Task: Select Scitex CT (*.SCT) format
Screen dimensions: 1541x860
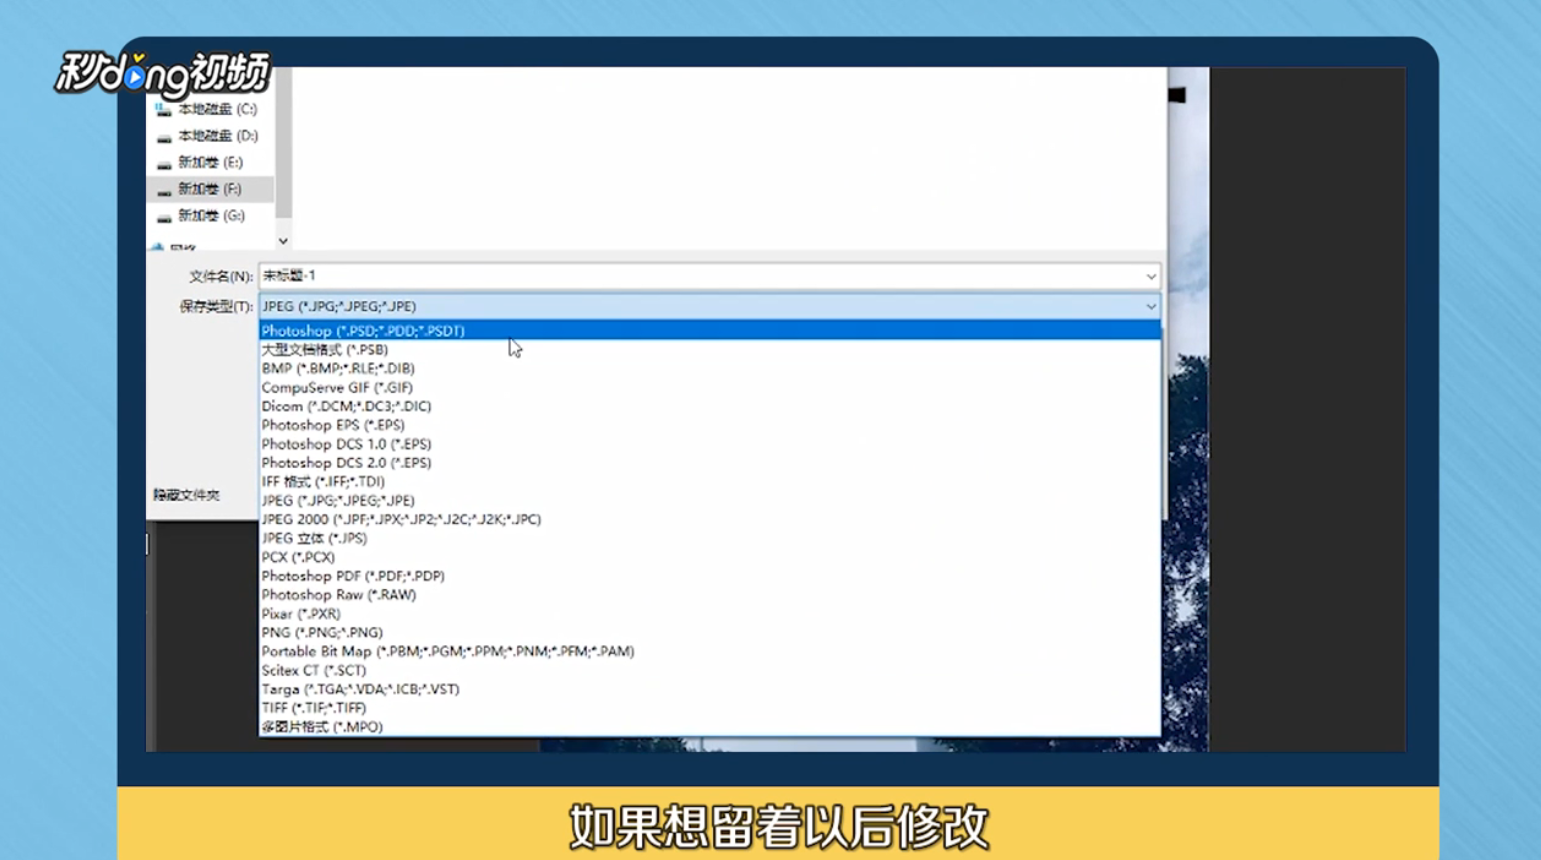Action: 709,670
